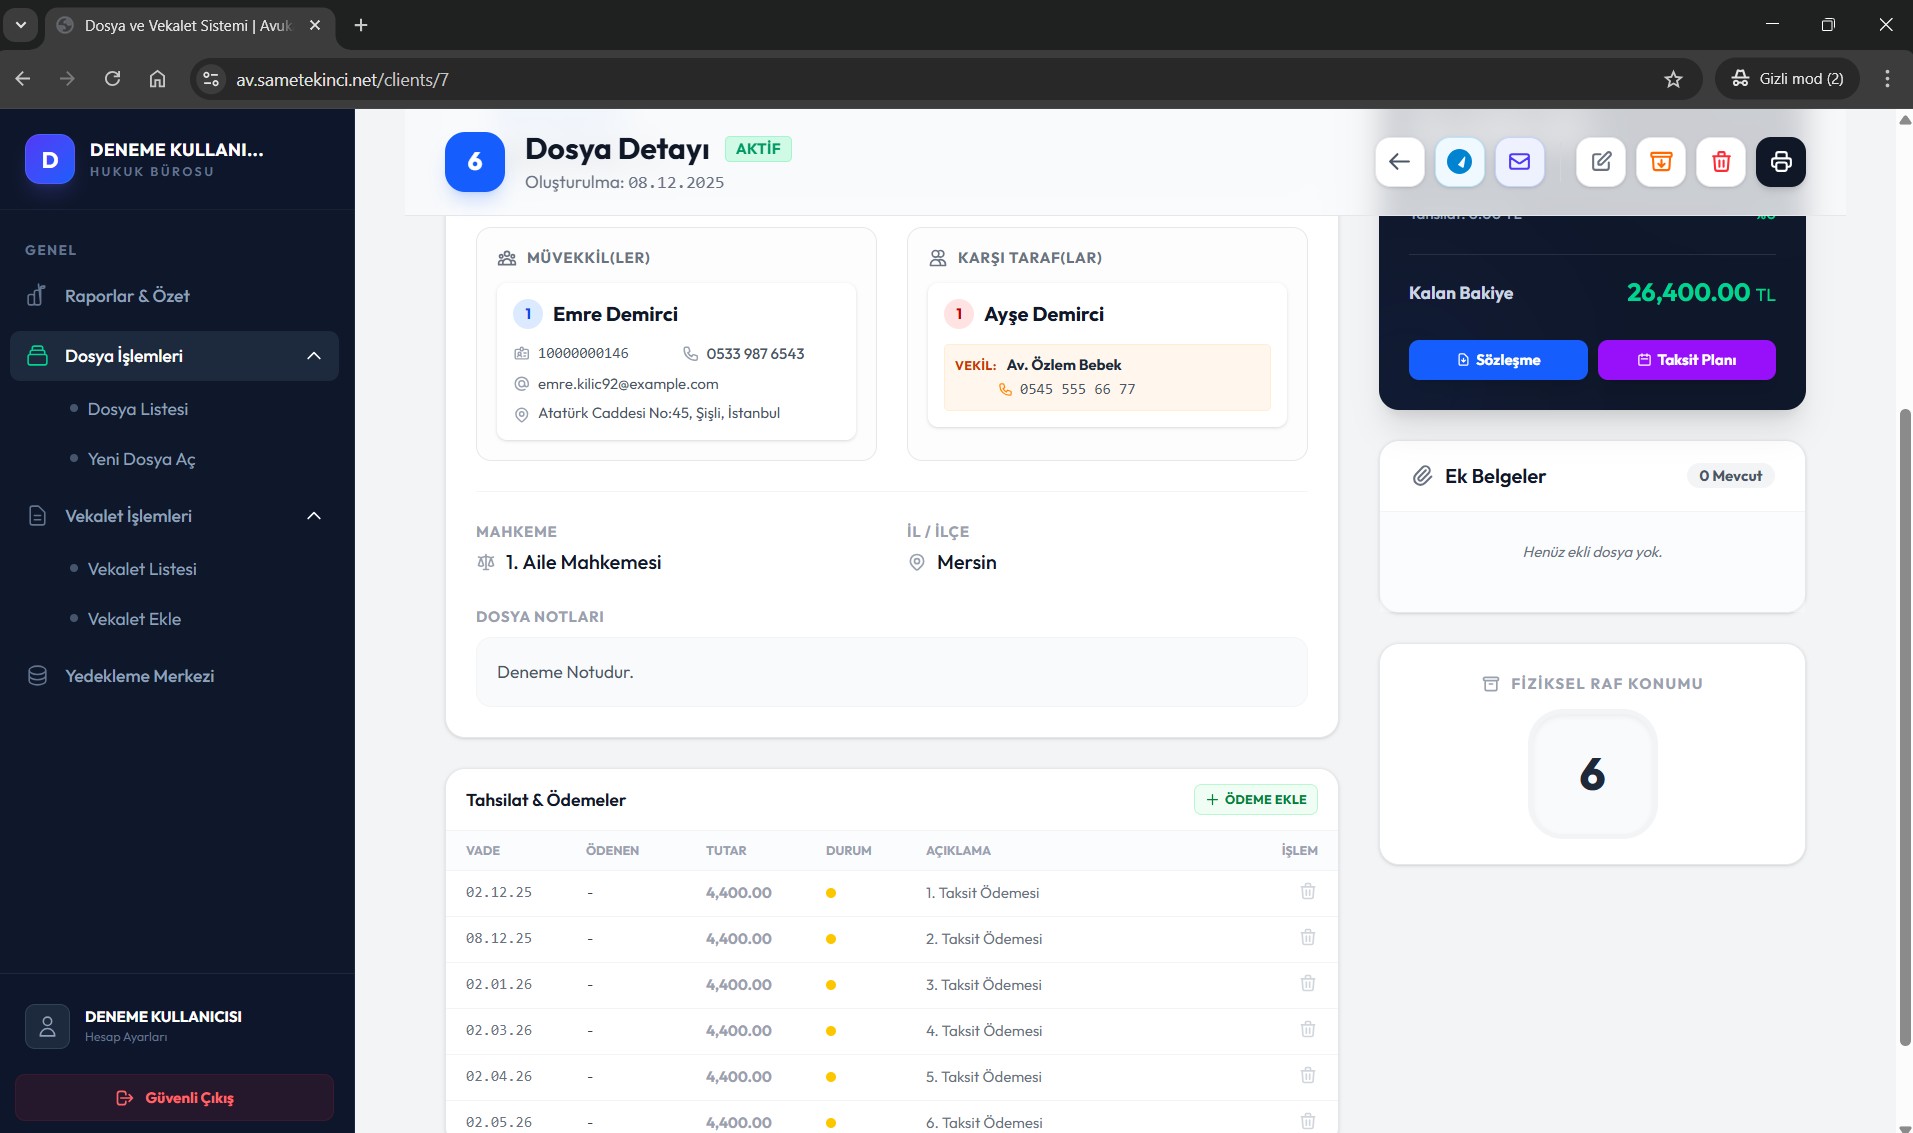Open the edit file pencil icon

pyautogui.click(x=1601, y=162)
